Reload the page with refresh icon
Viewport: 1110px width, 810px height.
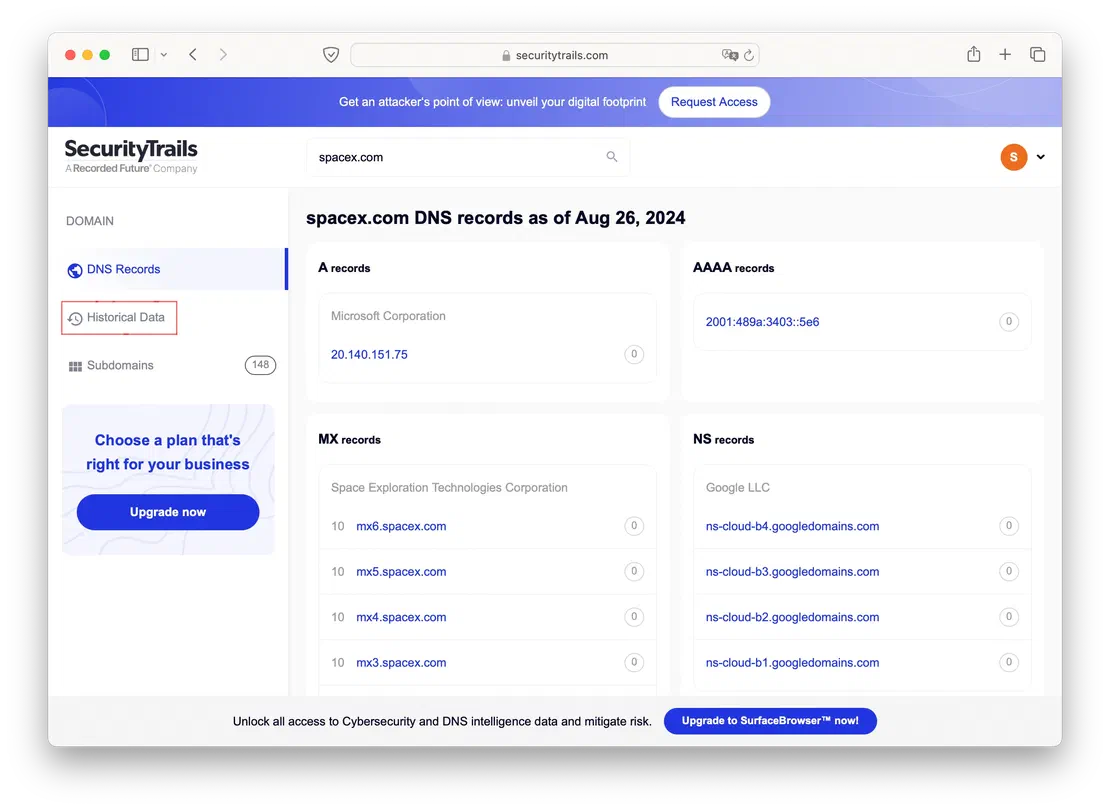coord(749,55)
